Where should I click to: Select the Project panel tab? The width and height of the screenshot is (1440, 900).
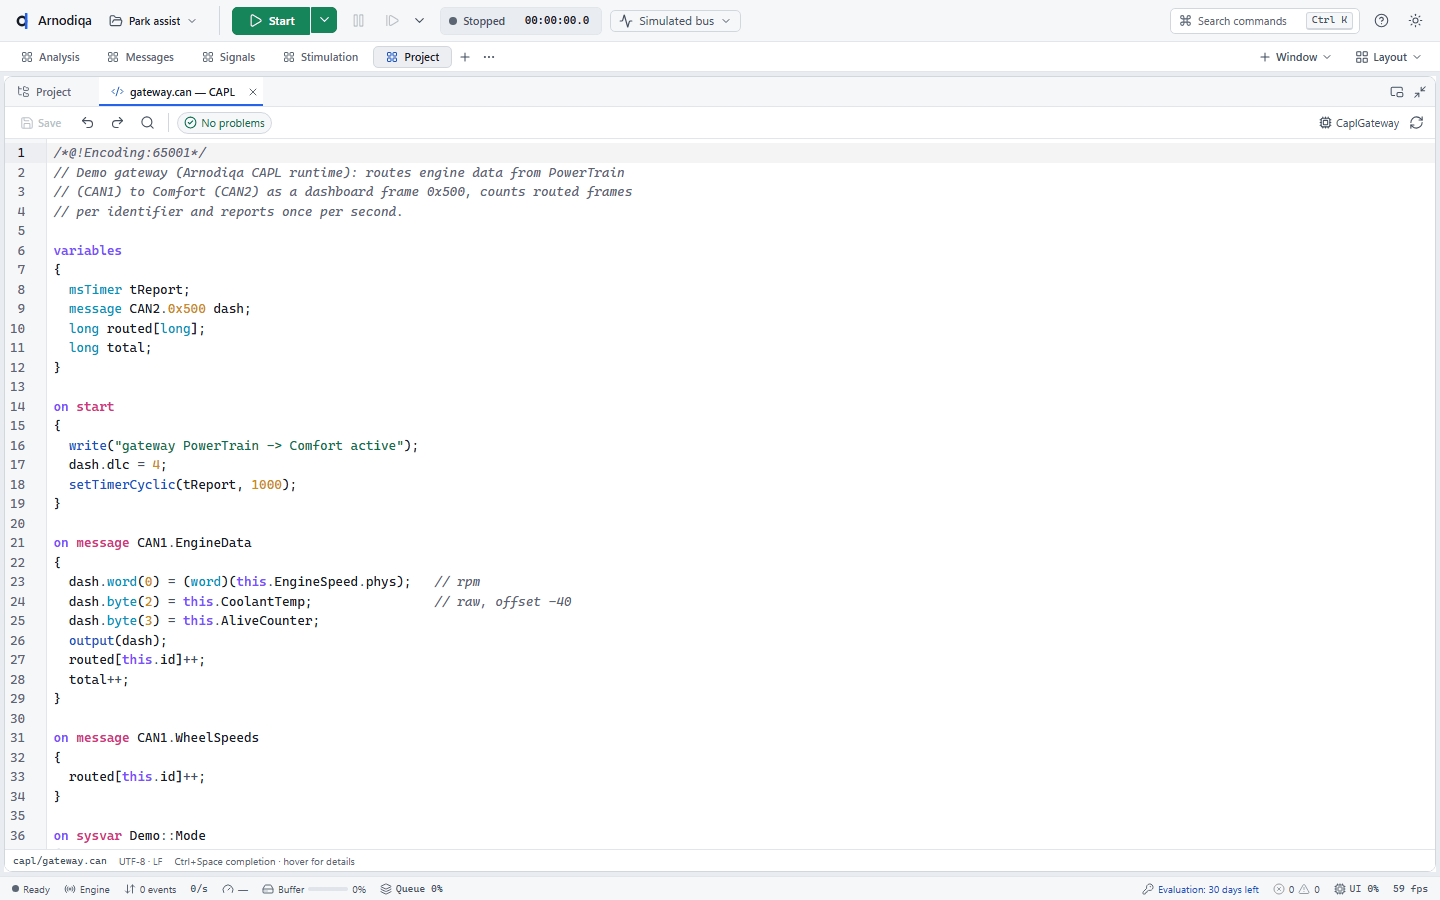point(45,92)
